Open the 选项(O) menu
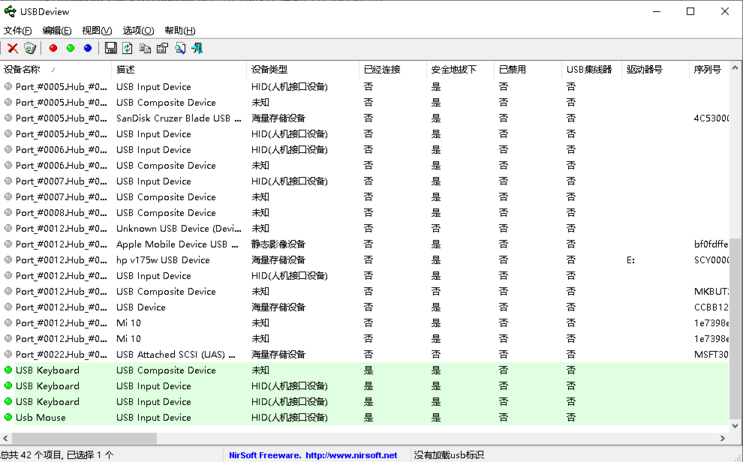Image resolution: width=743 pixels, height=462 pixels. (138, 31)
